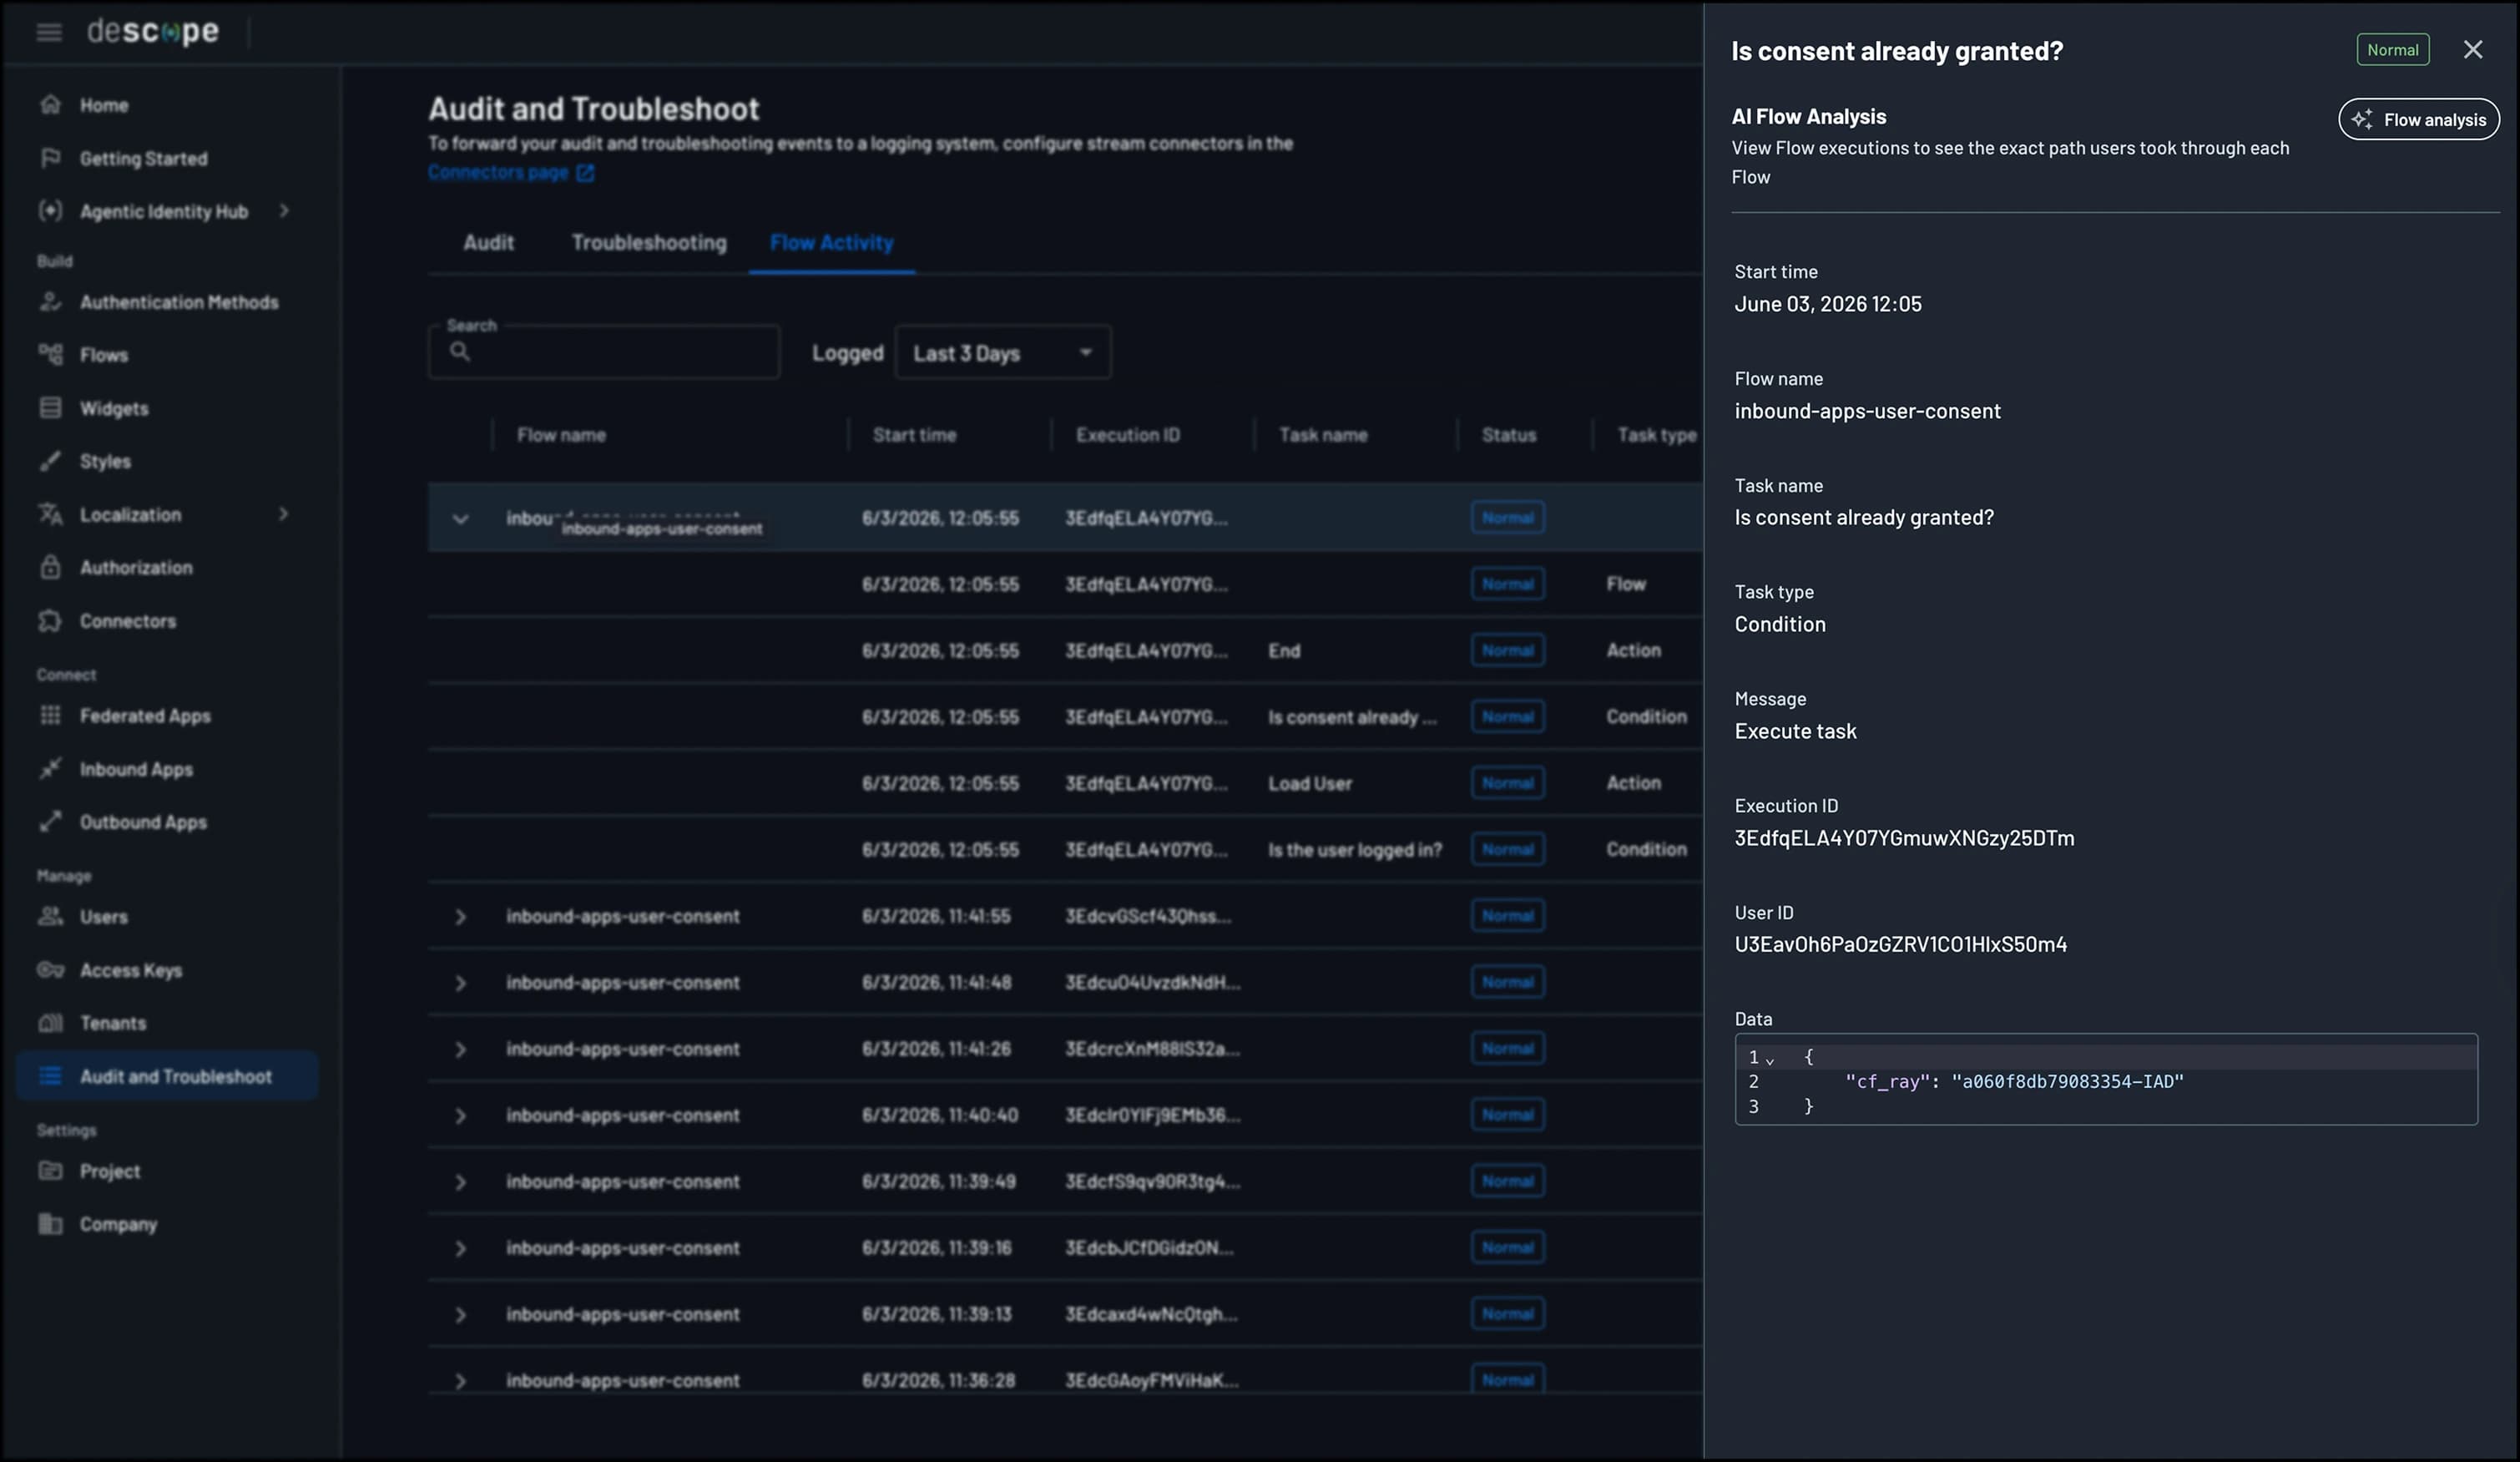Click the Start time column header
2520x1462 pixels.
click(914, 435)
